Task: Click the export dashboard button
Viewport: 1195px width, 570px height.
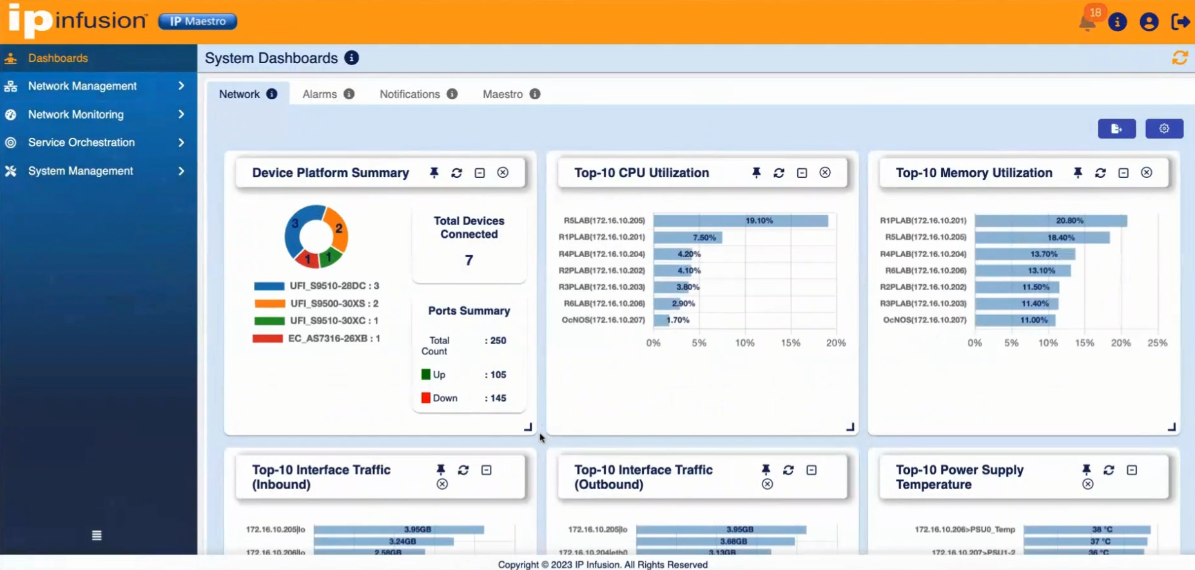Action: pyautogui.click(x=1117, y=129)
